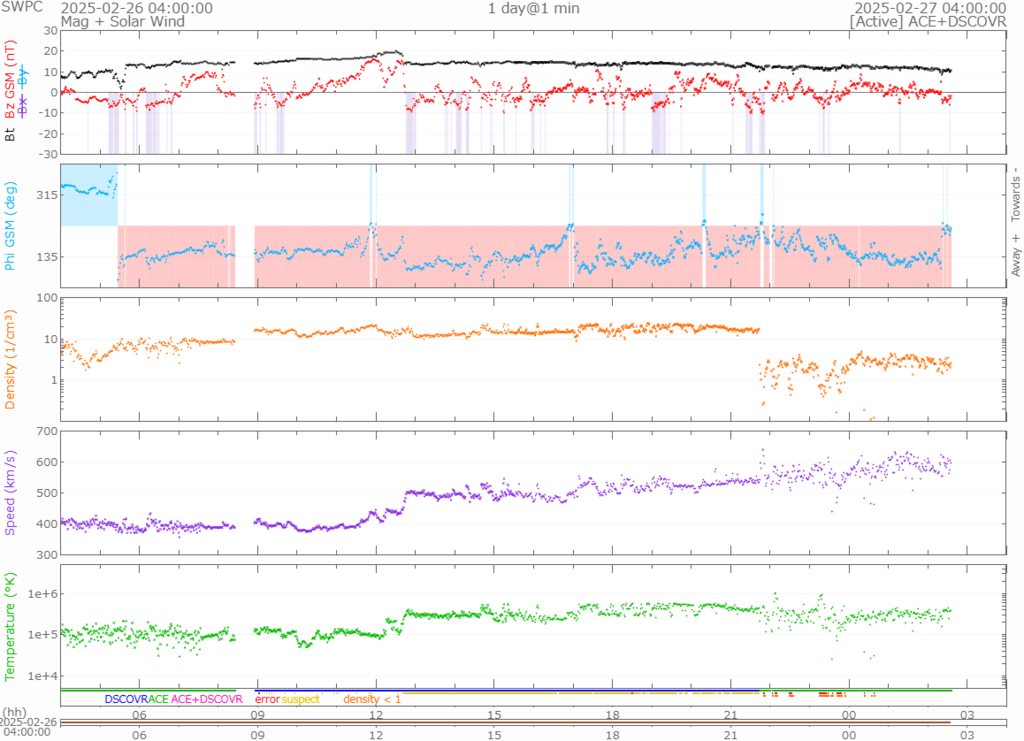
Task: Click the end date 2025-02-27 04:00:00
Action: click(x=926, y=8)
